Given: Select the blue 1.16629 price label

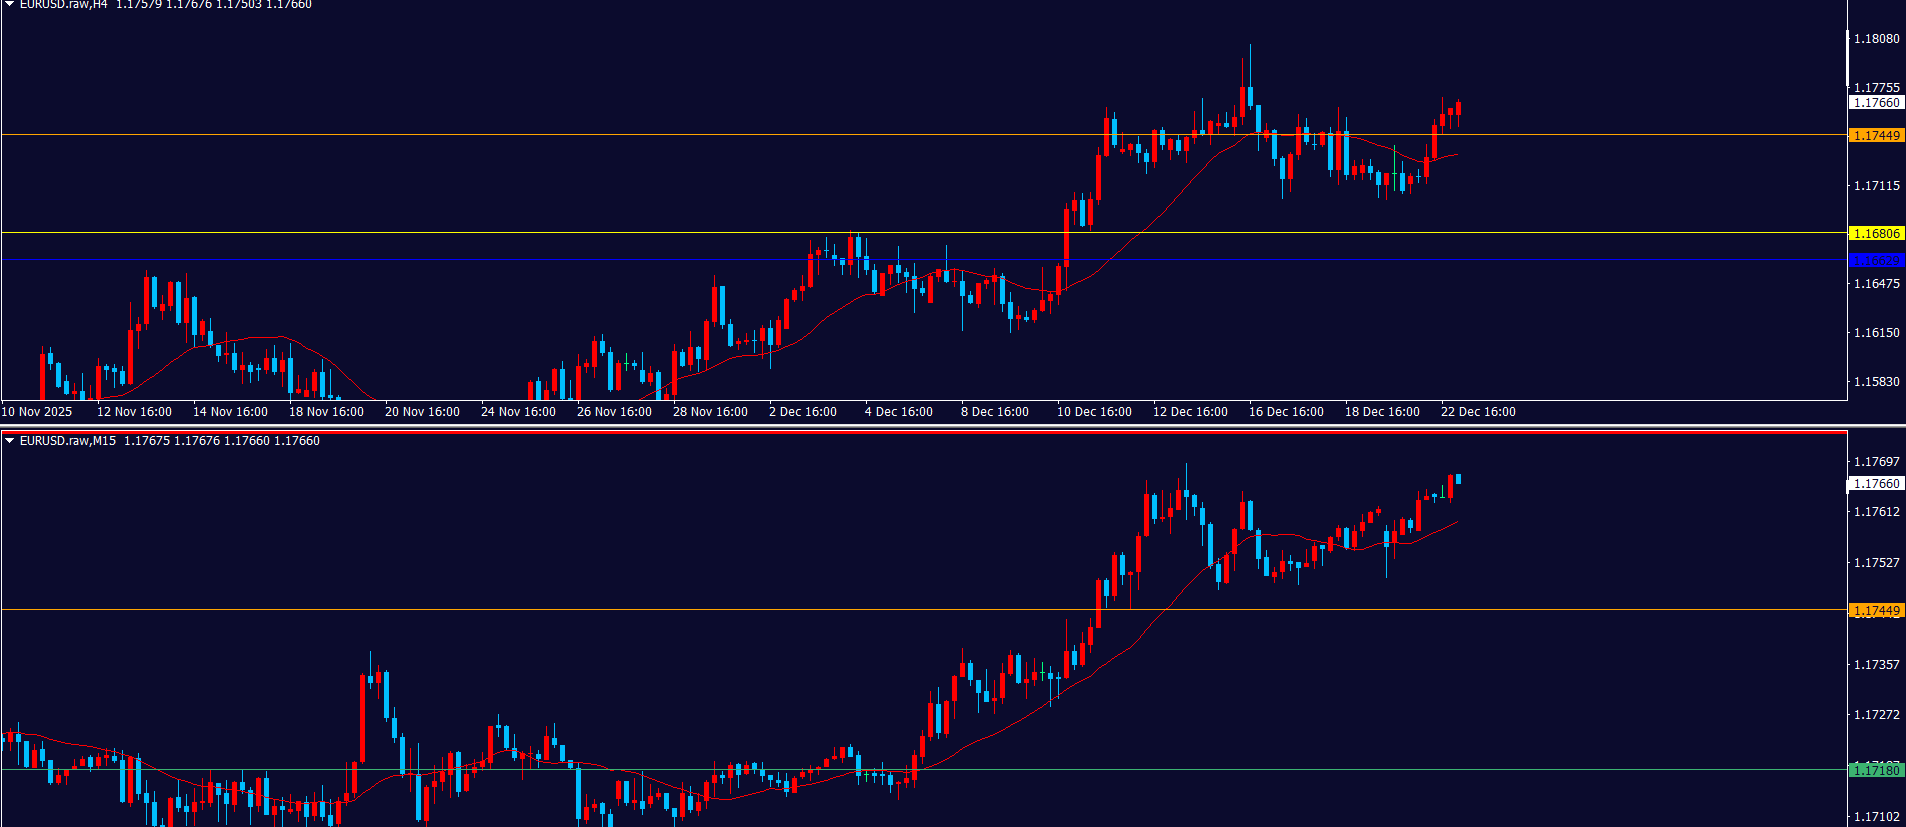Looking at the screenshot, I should (x=1876, y=261).
